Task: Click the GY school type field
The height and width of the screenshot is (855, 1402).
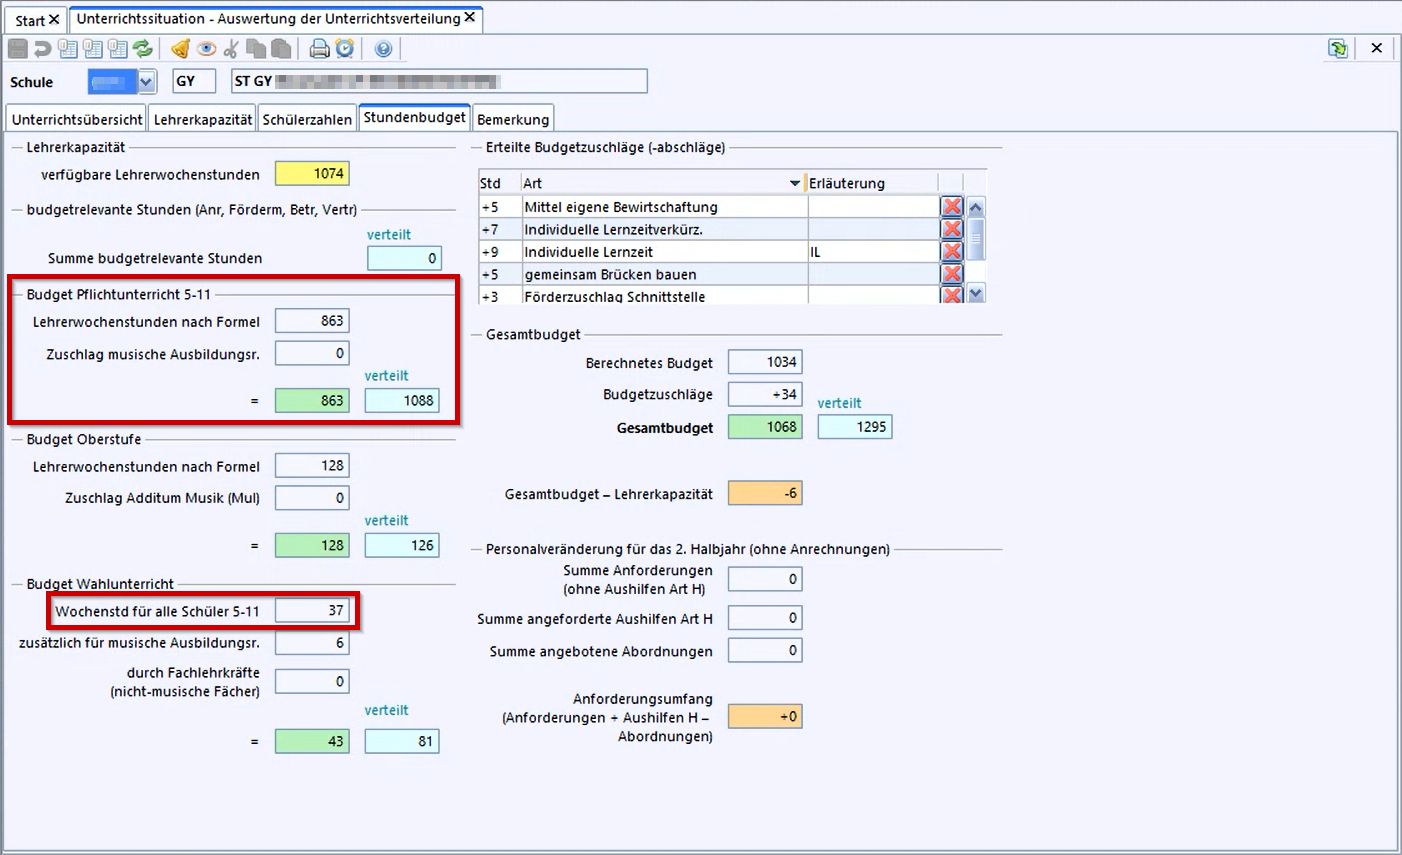Action: (x=194, y=81)
